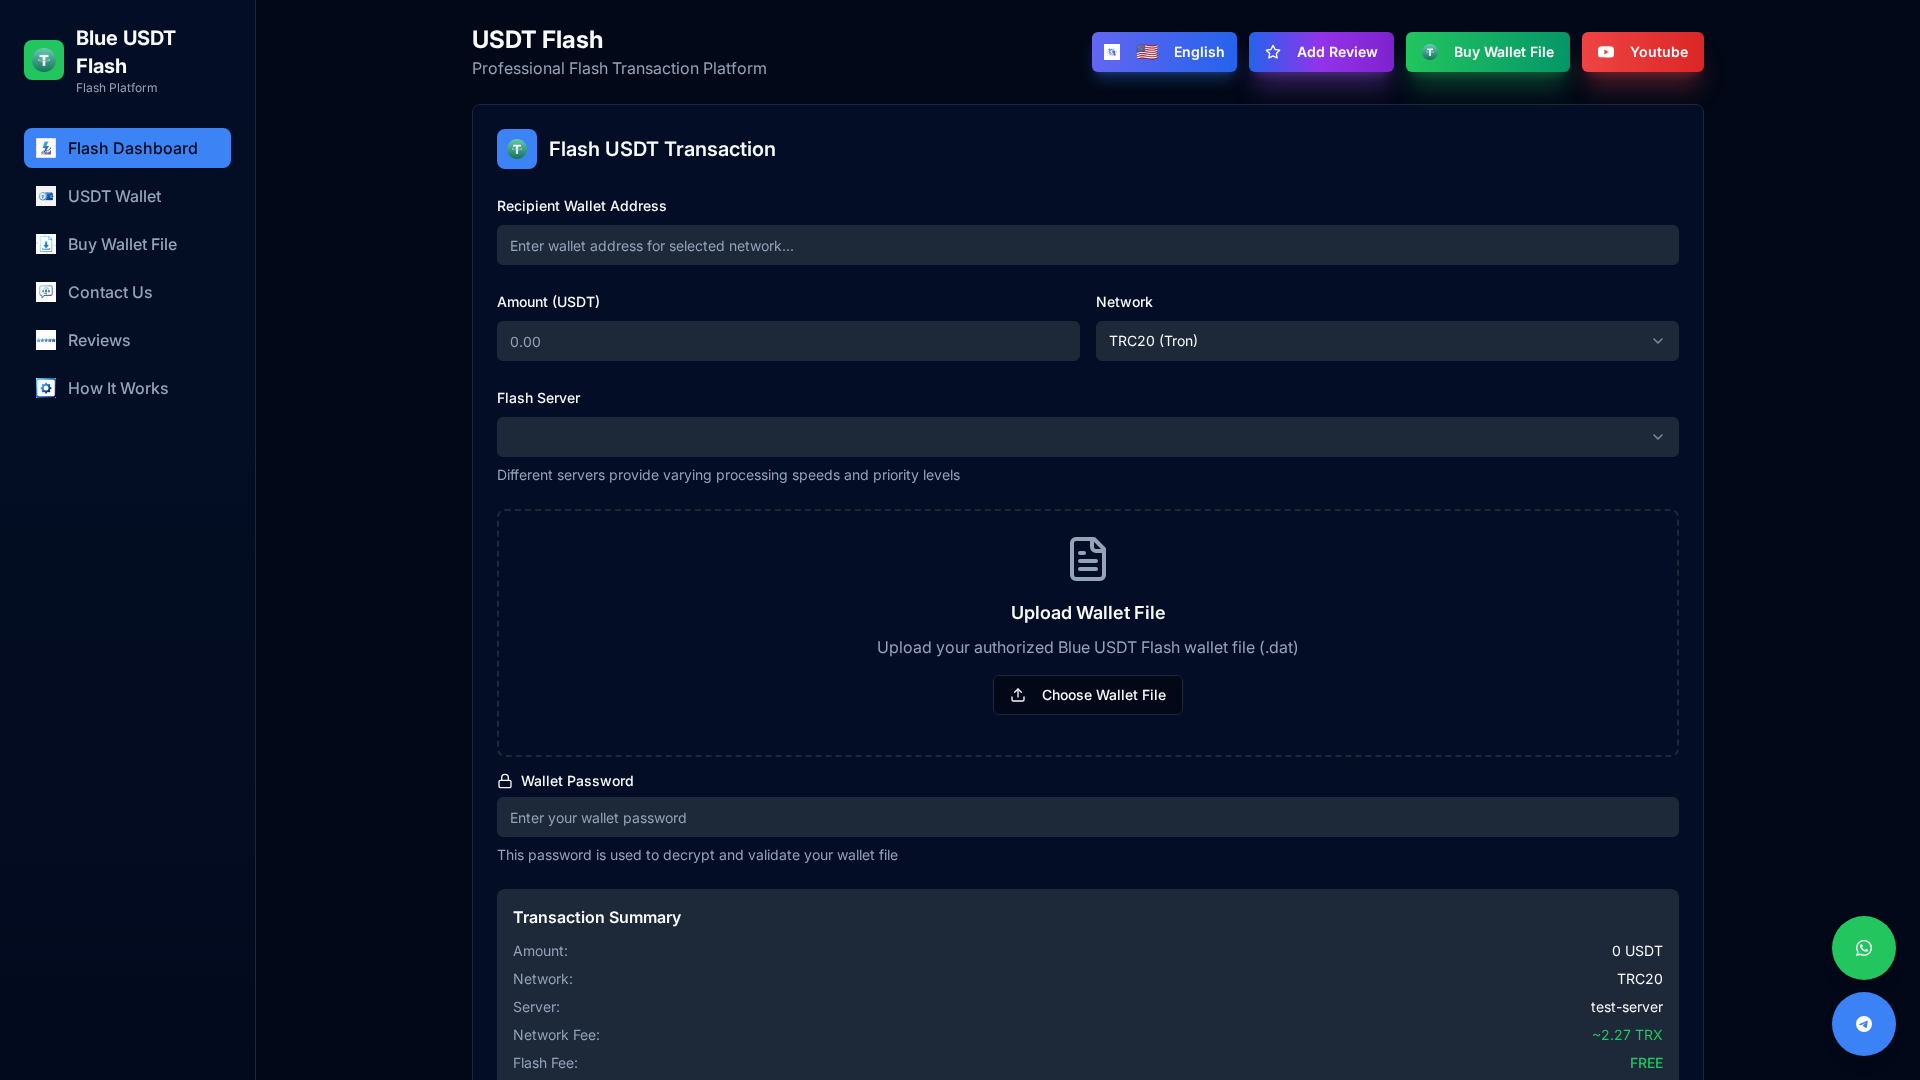Open How It Works section

(x=127, y=388)
